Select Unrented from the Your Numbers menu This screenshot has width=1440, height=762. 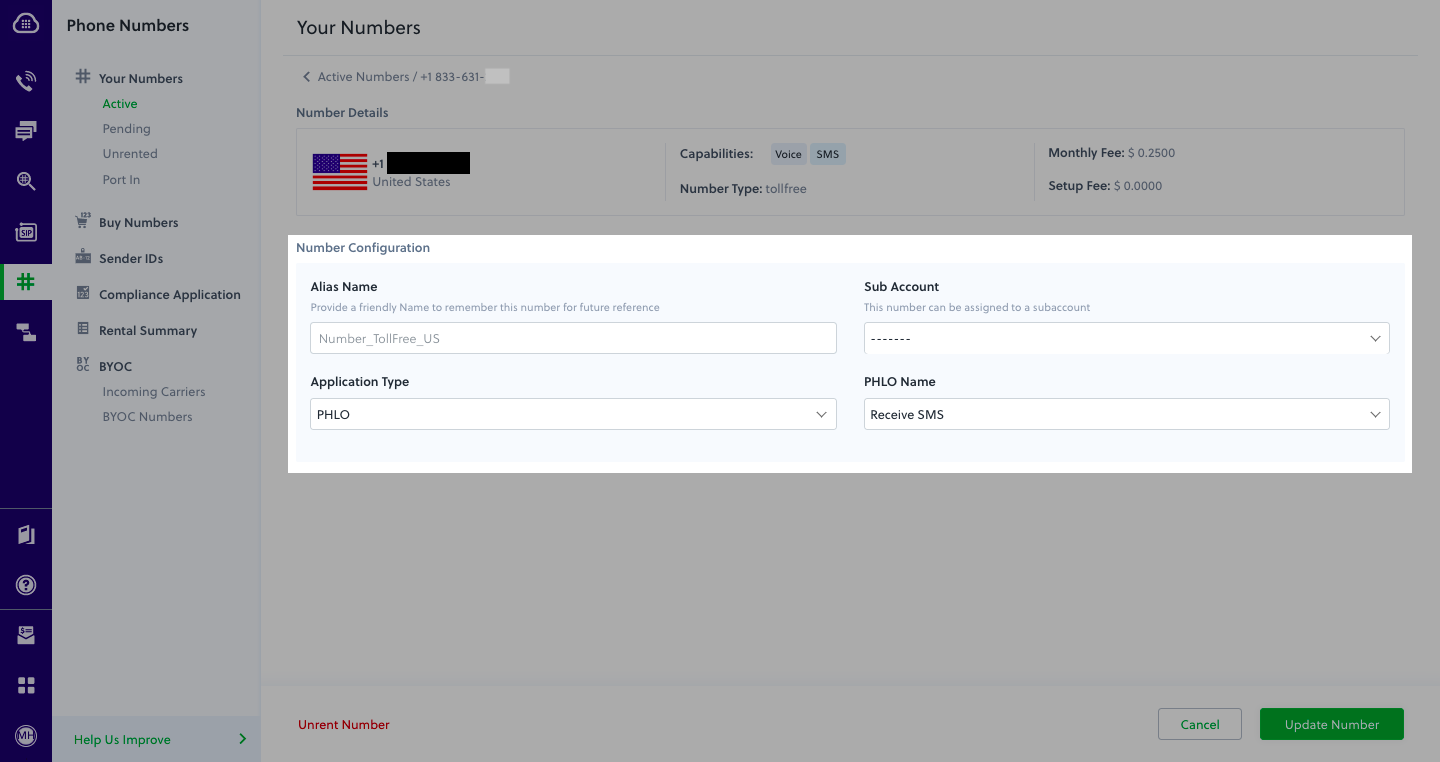pyautogui.click(x=129, y=153)
